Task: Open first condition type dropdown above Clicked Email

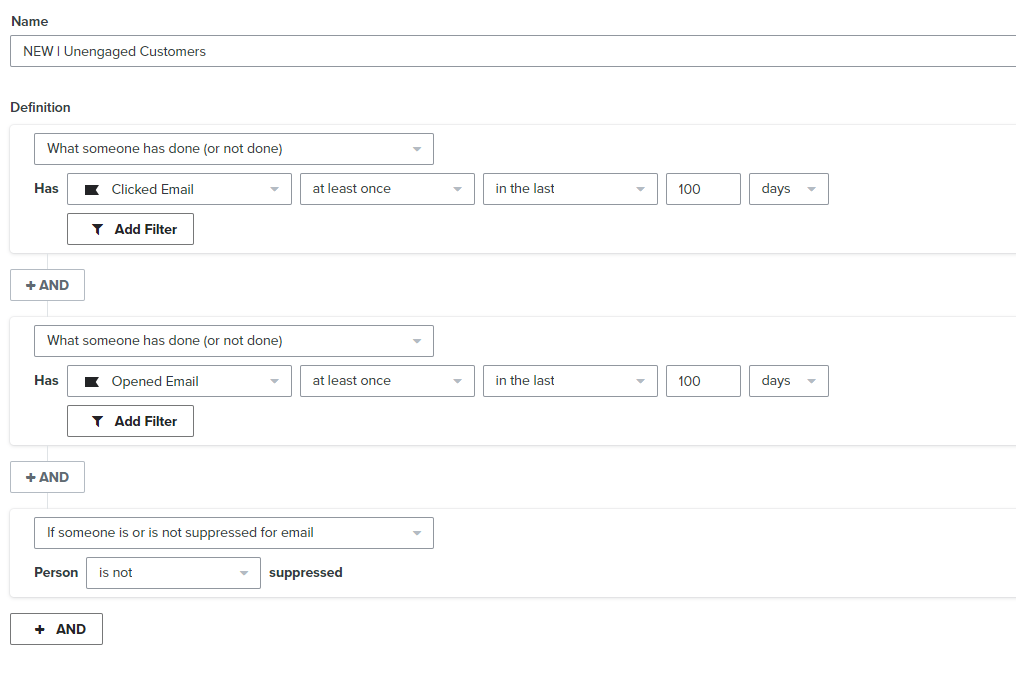Action: (x=234, y=149)
